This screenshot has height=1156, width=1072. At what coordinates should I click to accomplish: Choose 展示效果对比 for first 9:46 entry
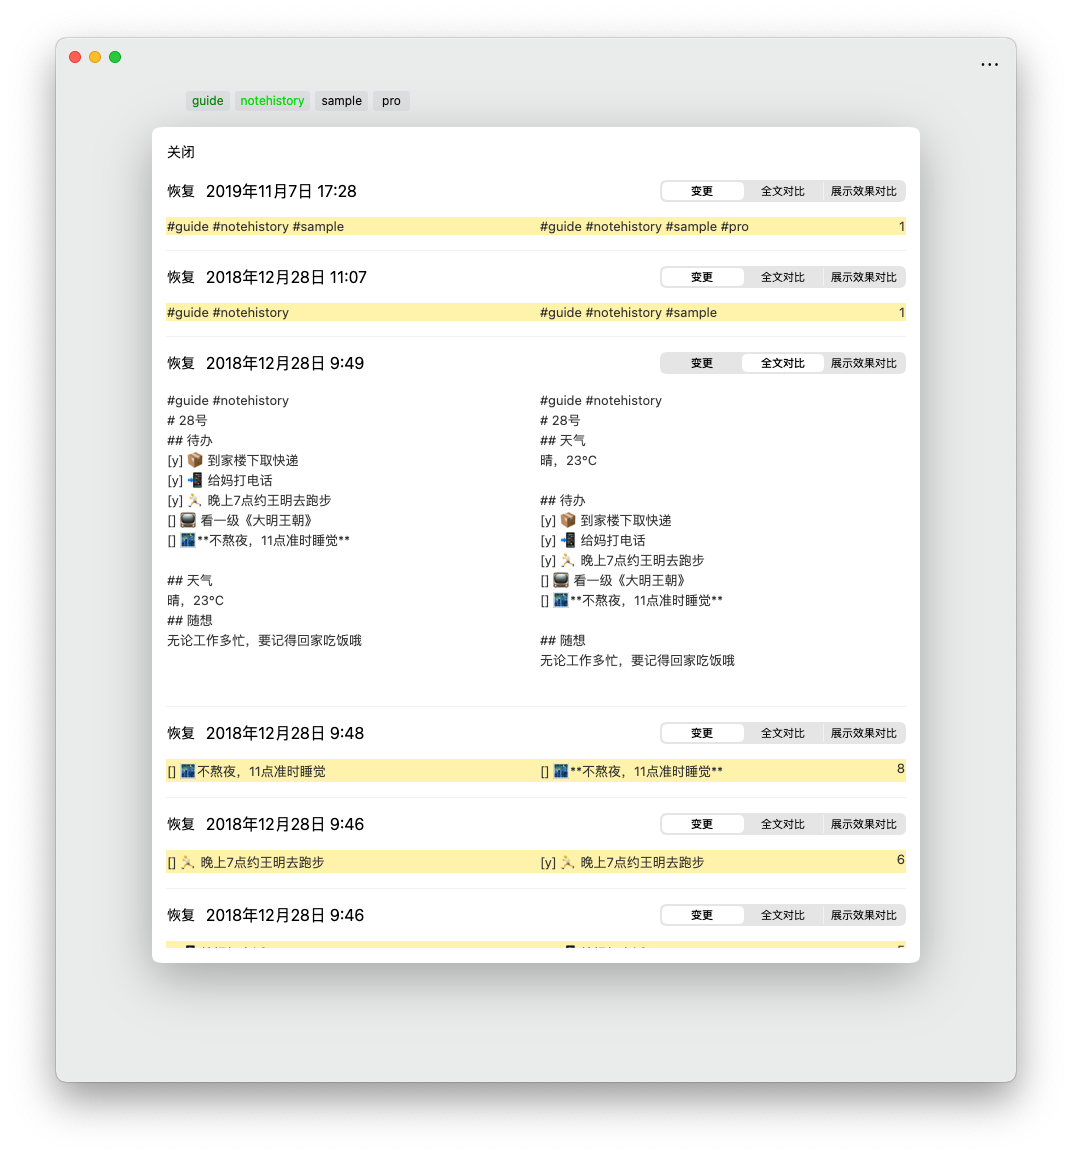pos(863,824)
